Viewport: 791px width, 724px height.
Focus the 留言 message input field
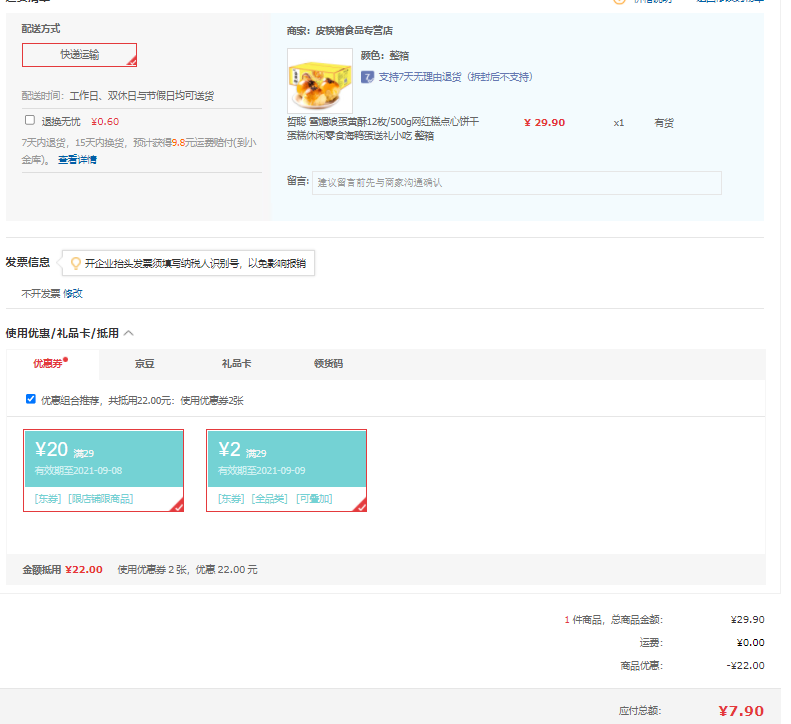click(517, 183)
